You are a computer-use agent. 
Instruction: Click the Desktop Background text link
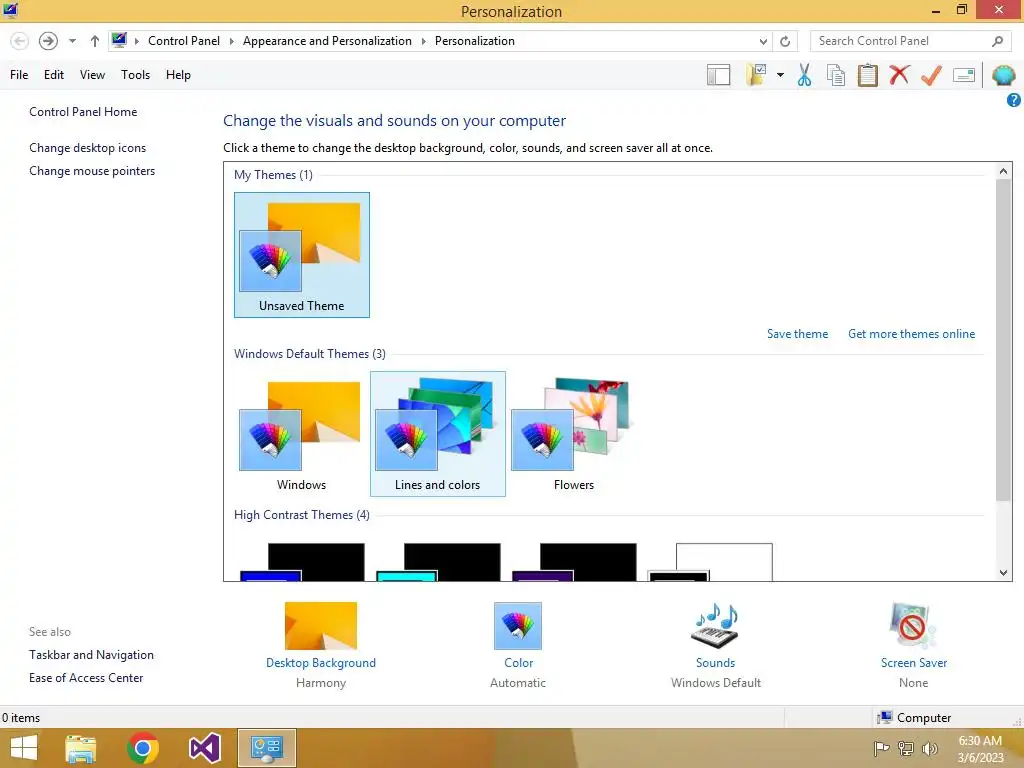(x=321, y=663)
